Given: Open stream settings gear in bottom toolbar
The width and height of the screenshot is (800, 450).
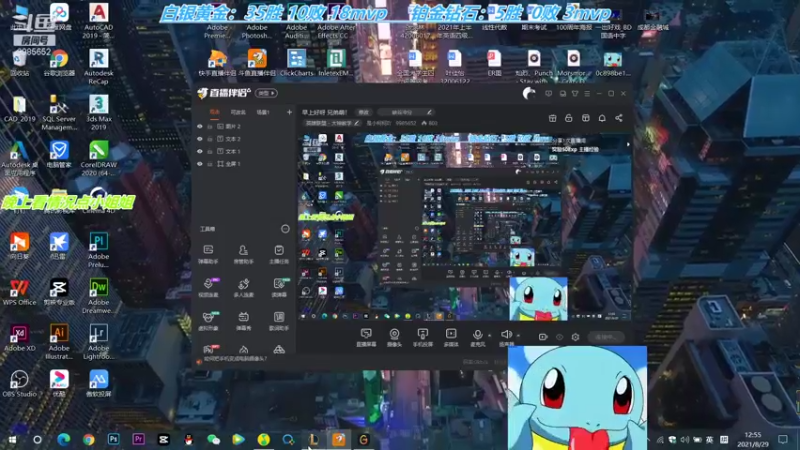Looking at the screenshot, I should pyautogui.click(x=576, y=337).
